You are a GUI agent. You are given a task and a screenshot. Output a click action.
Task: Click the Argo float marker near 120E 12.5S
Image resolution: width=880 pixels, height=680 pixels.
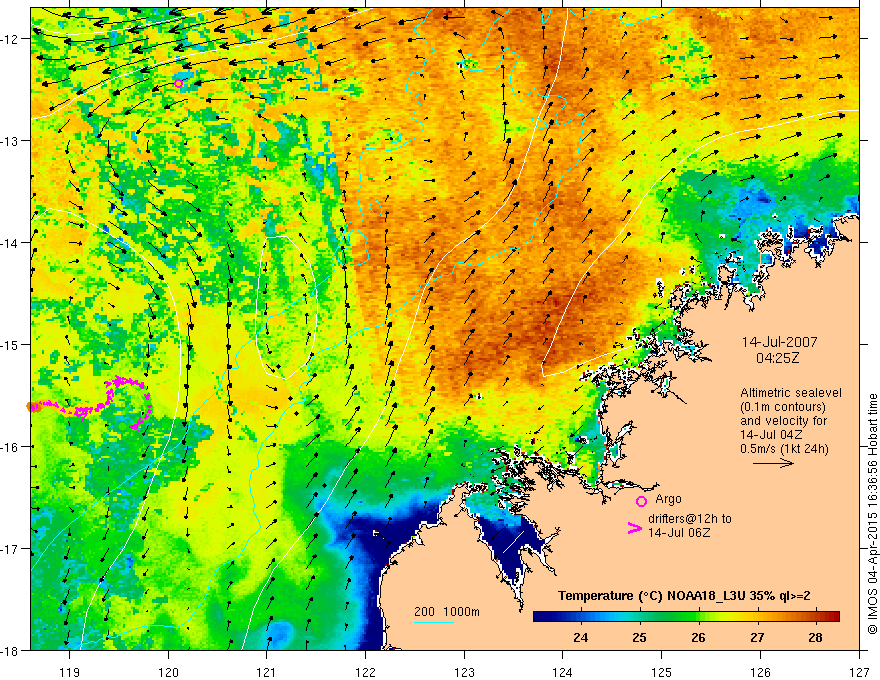coord(178,84)
